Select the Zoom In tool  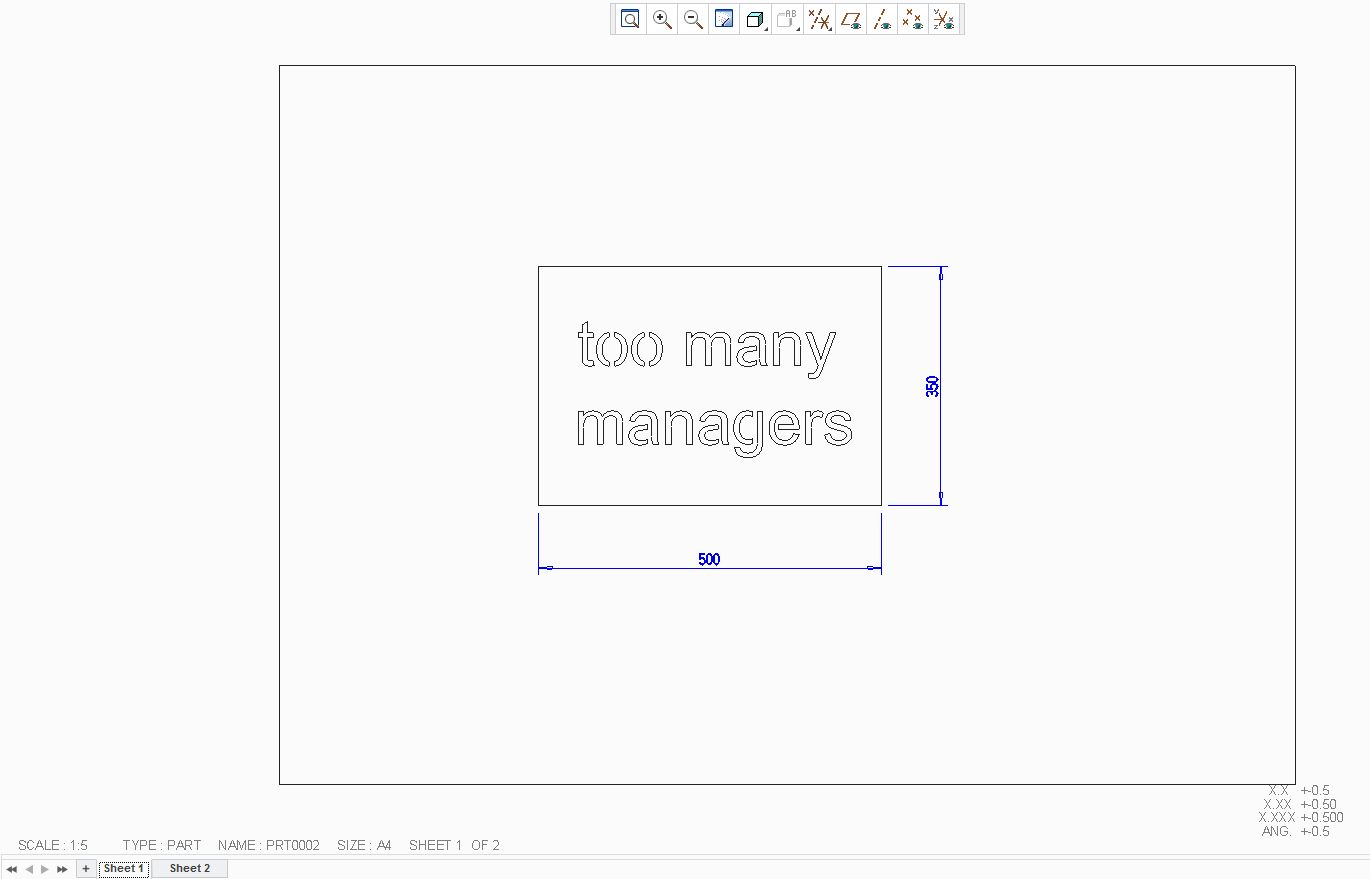(x=662, y=19)
